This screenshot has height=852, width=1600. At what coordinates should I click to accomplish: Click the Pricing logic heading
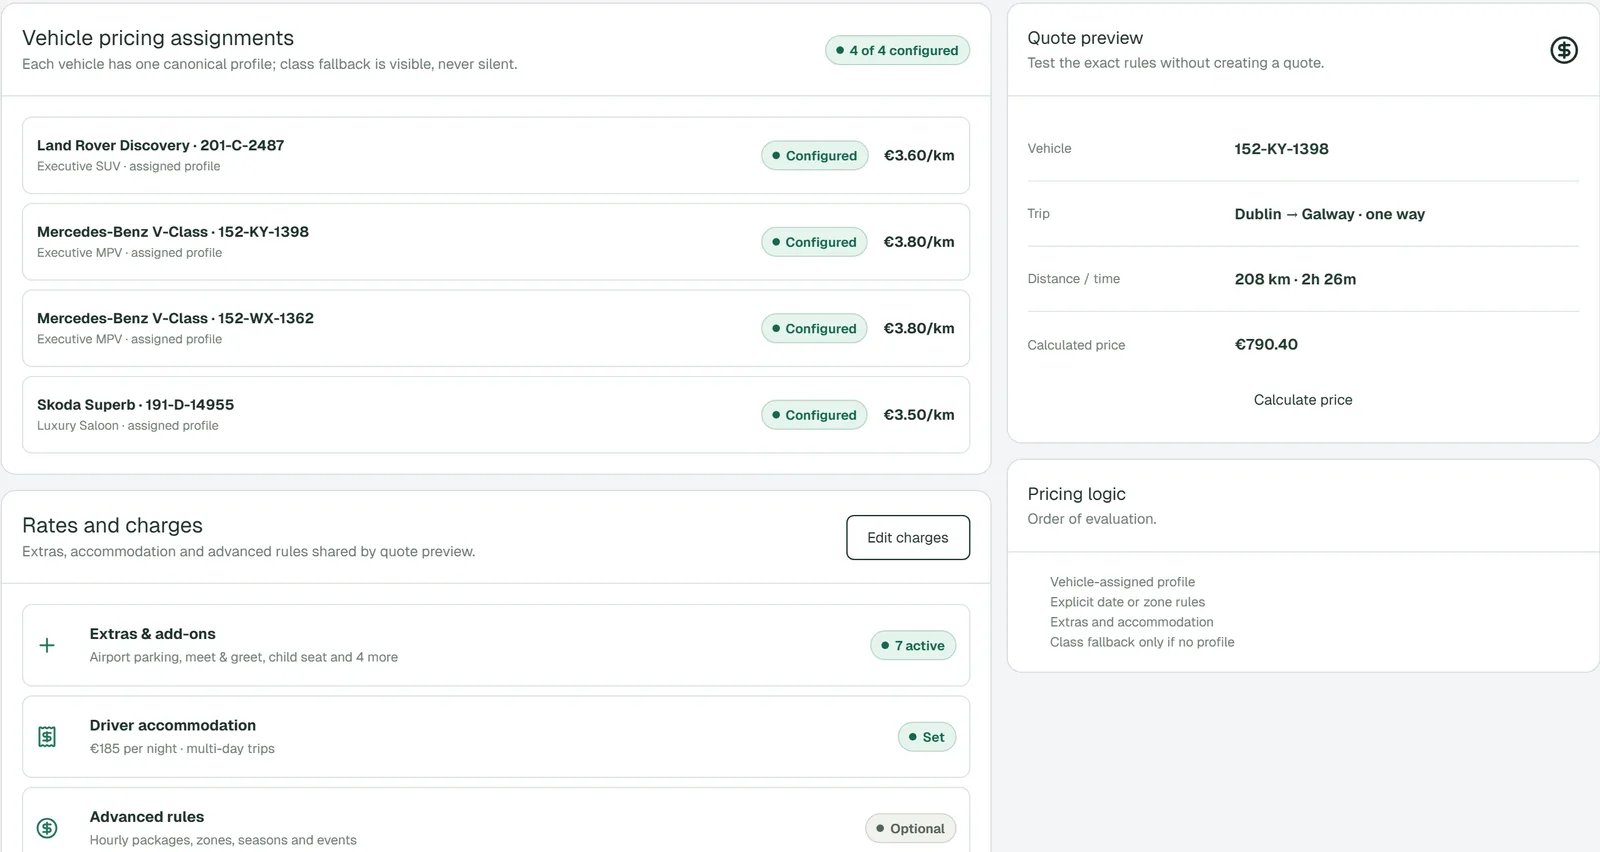(1077, 494)
